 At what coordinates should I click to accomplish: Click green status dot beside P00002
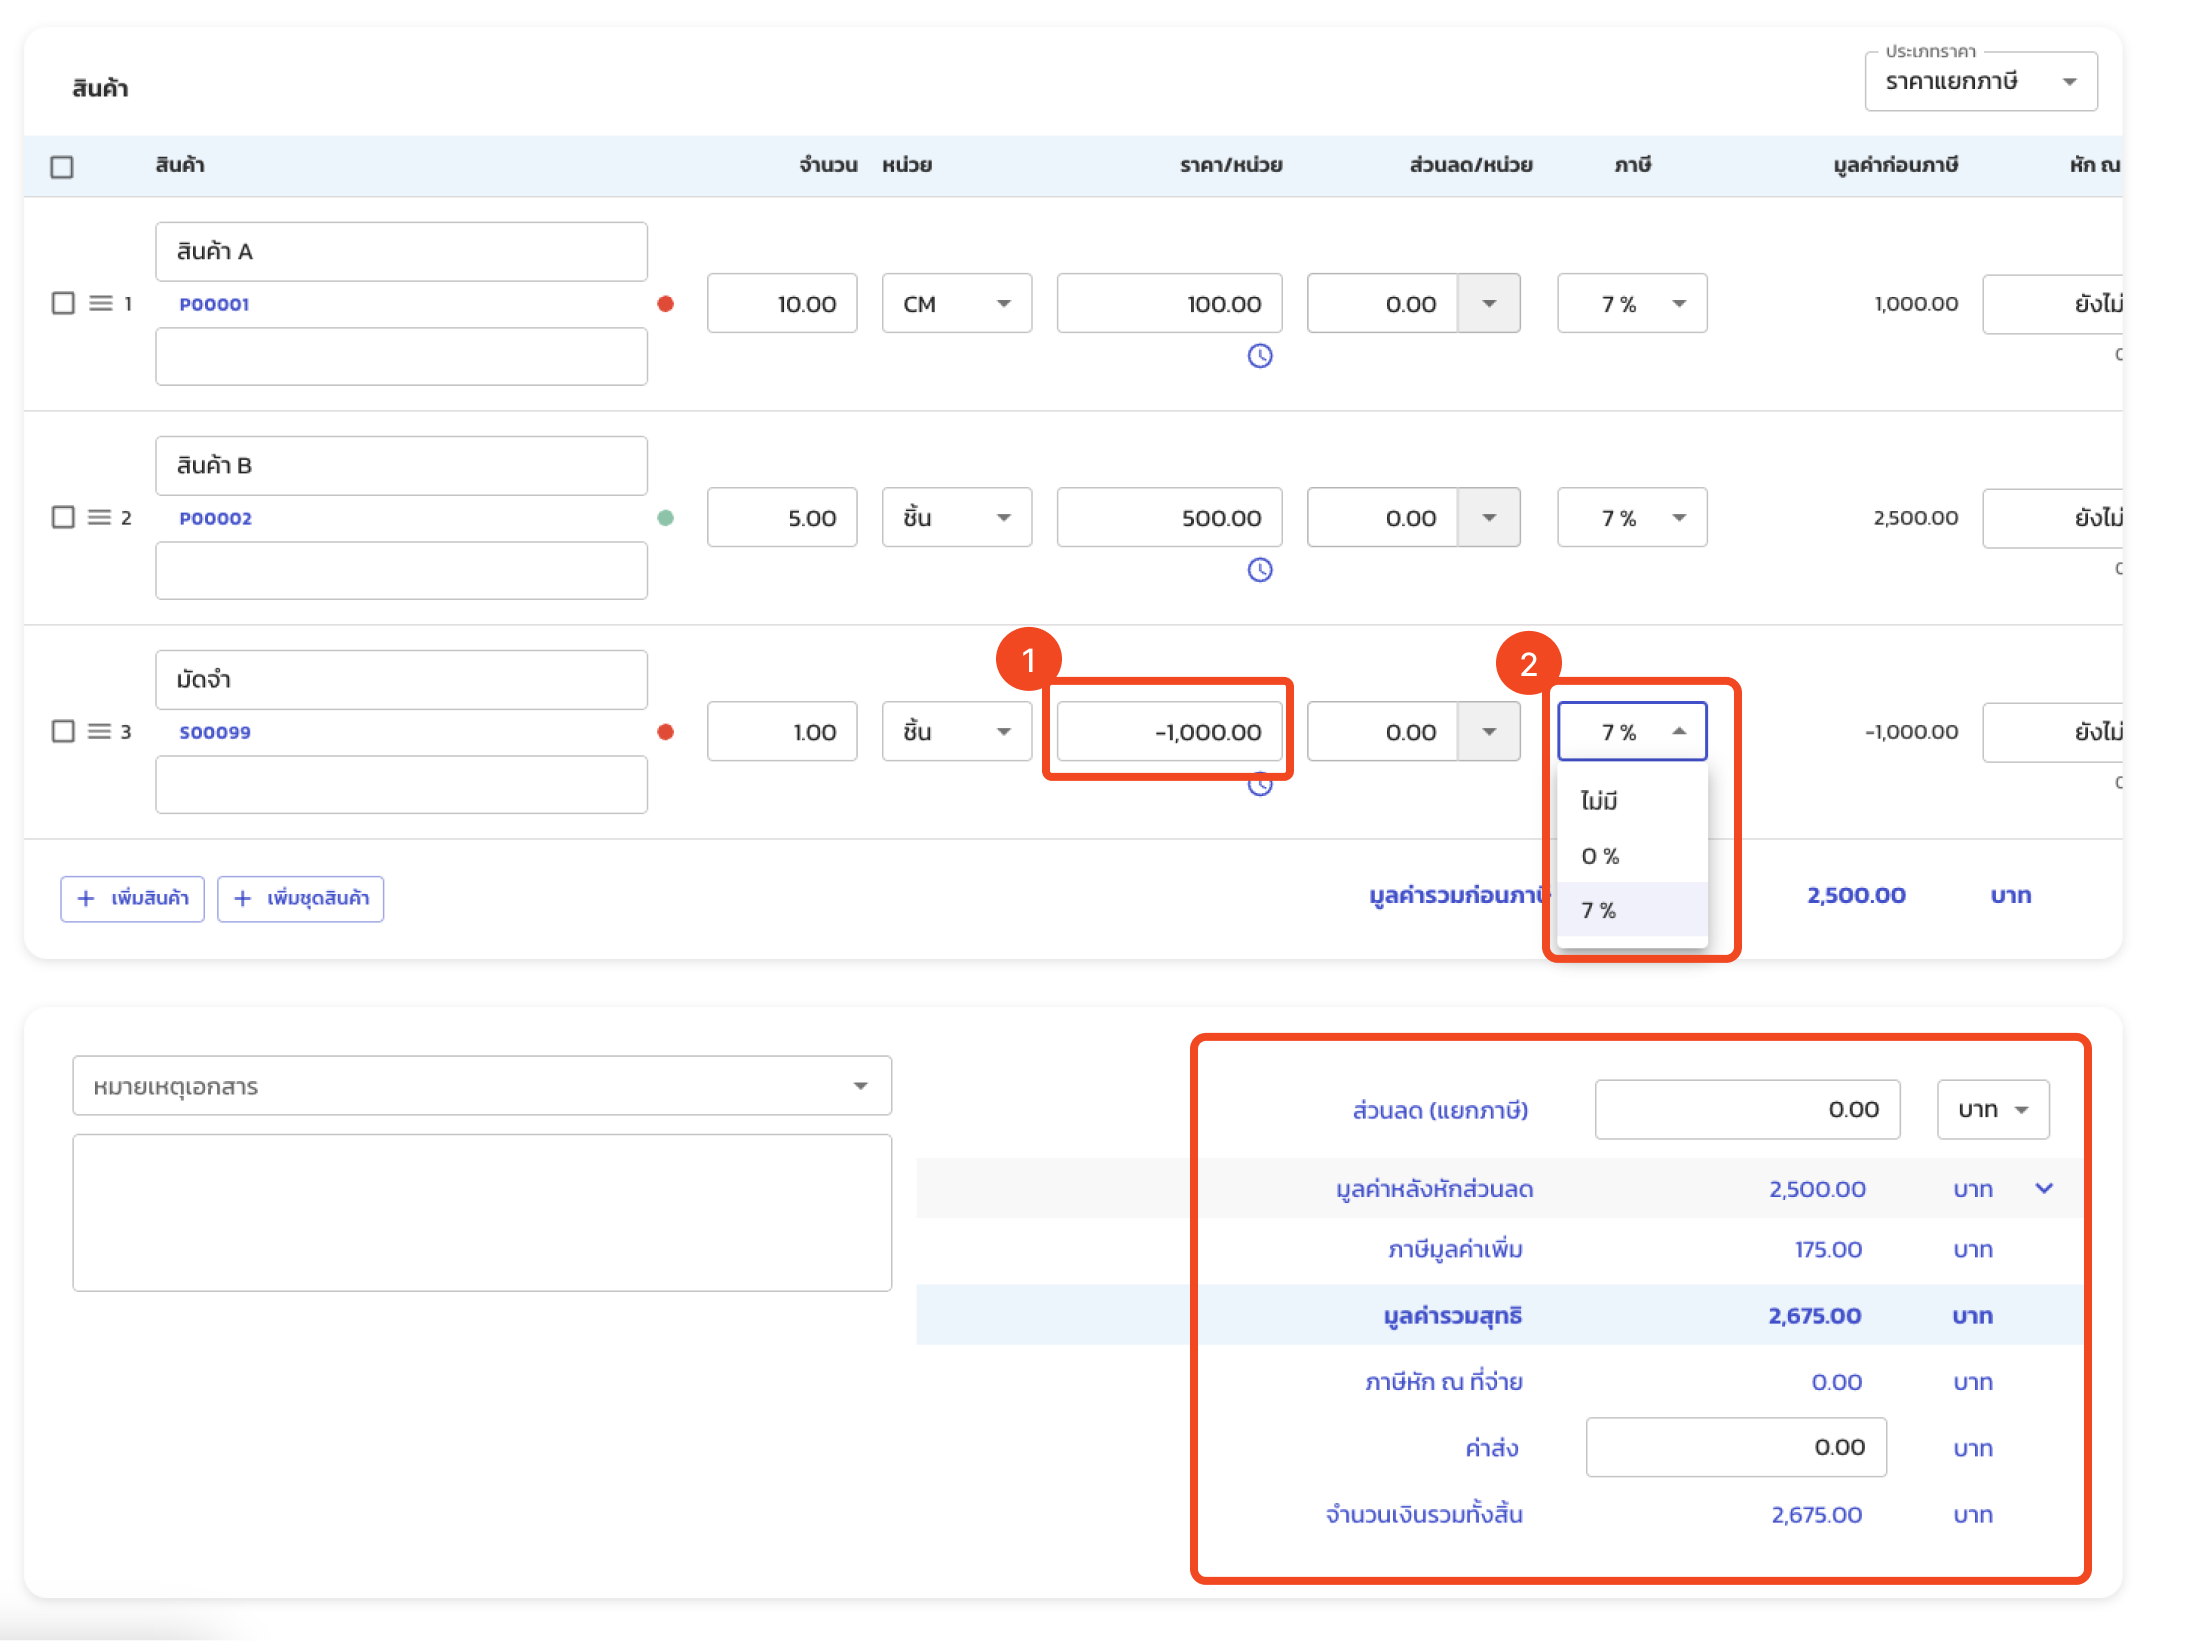tap(665, 518)
